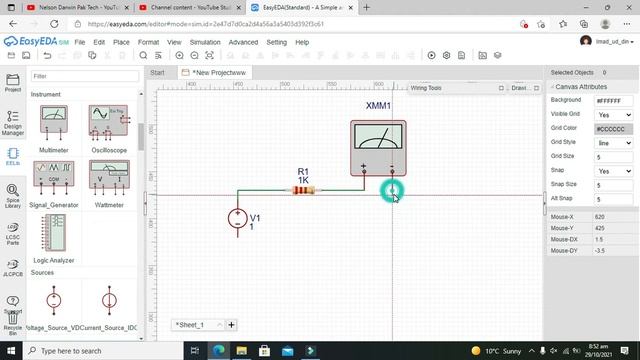The width and height of the screenshot is (640, 360).
Task: Click the Find magnifier toolbar icon
Action: pyautogui.click(x=143, y=55)
